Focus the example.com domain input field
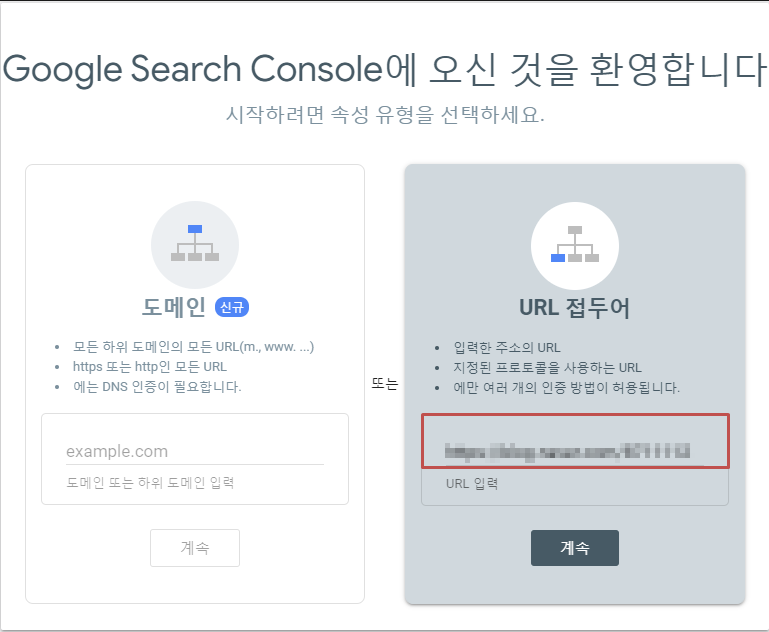The width and height of the screenshot is (769, 632). (x=195, y=451)
